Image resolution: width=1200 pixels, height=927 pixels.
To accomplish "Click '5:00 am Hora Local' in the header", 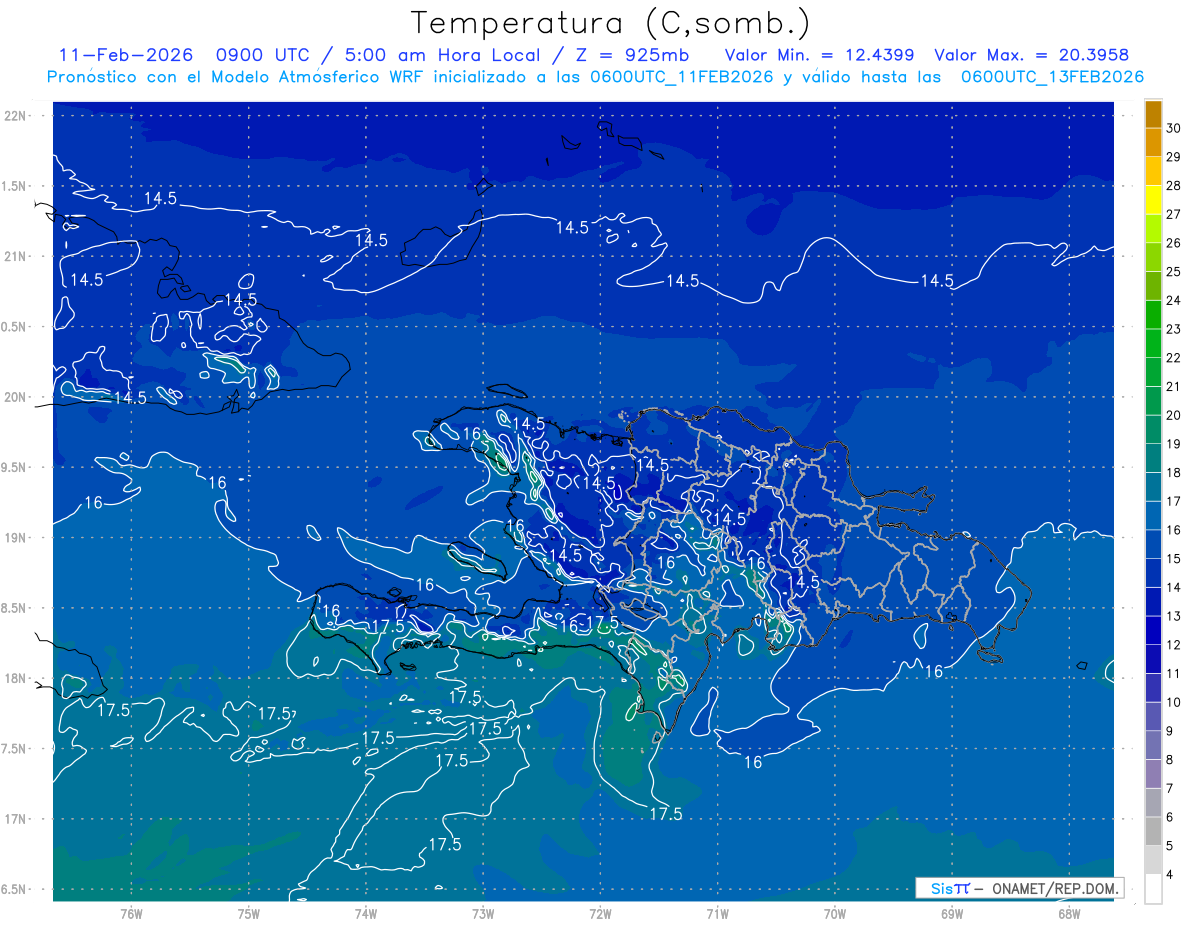I will point(443,55).
